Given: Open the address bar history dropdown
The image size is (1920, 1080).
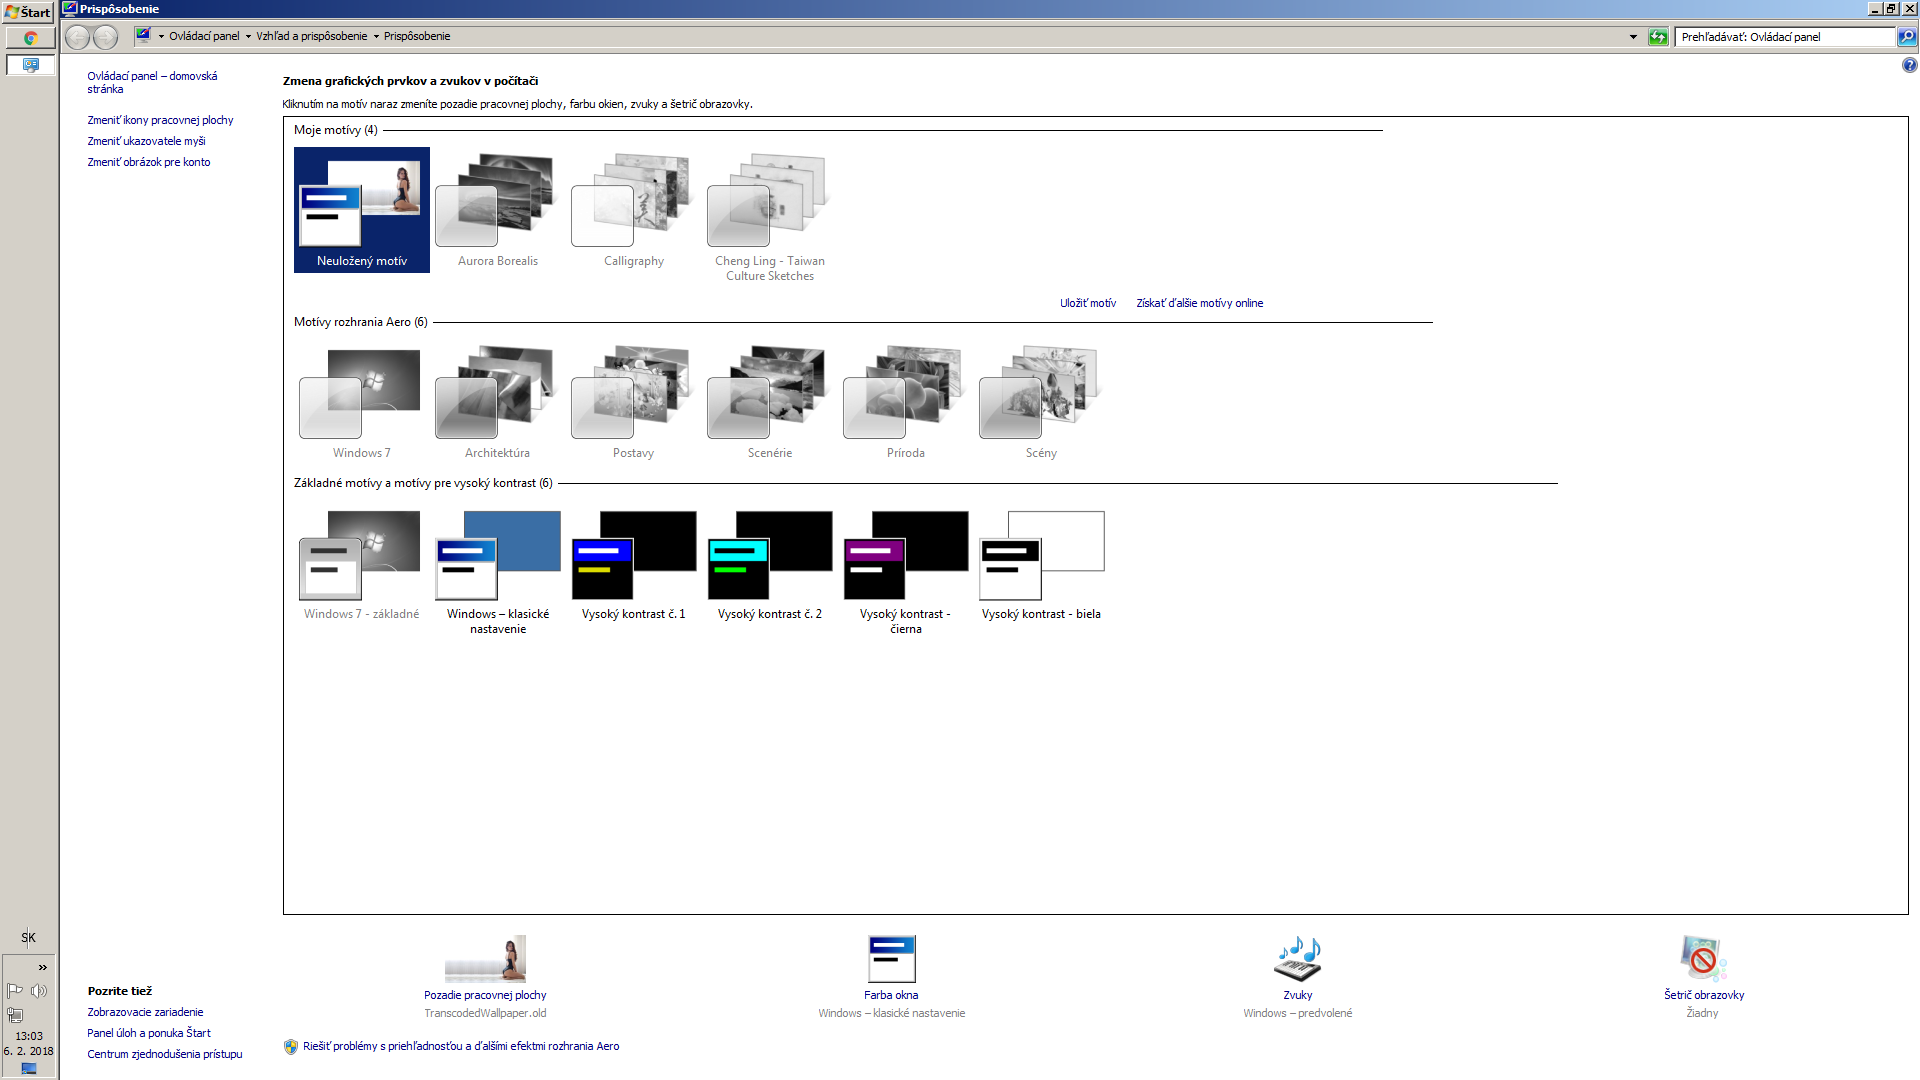Looking at the screenshot, I should 1633,37.
